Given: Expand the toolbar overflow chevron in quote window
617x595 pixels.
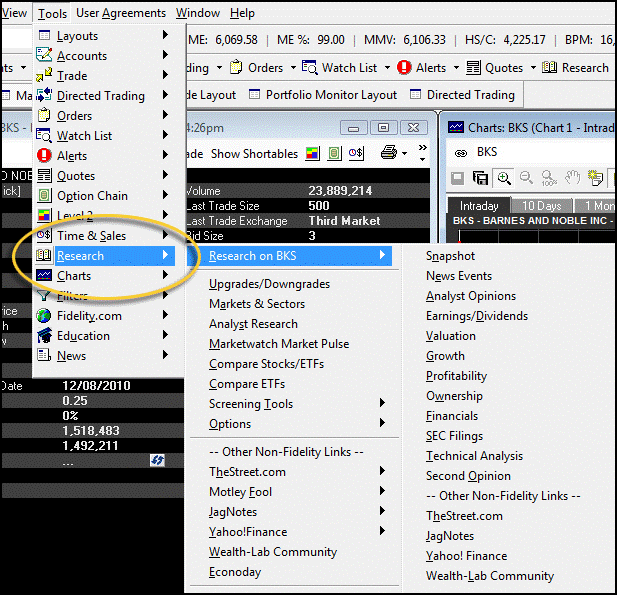Looking at the screenshot, I should (423, 153).
